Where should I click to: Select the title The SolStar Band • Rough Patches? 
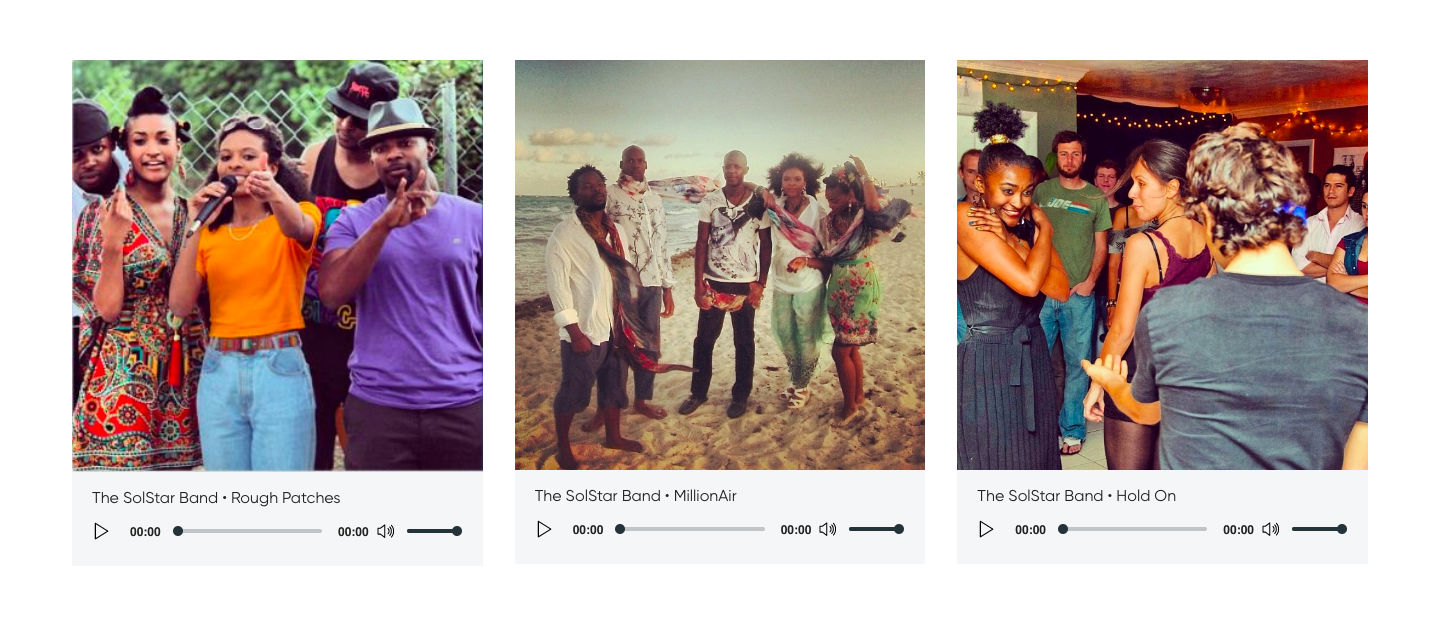(216, 498)
